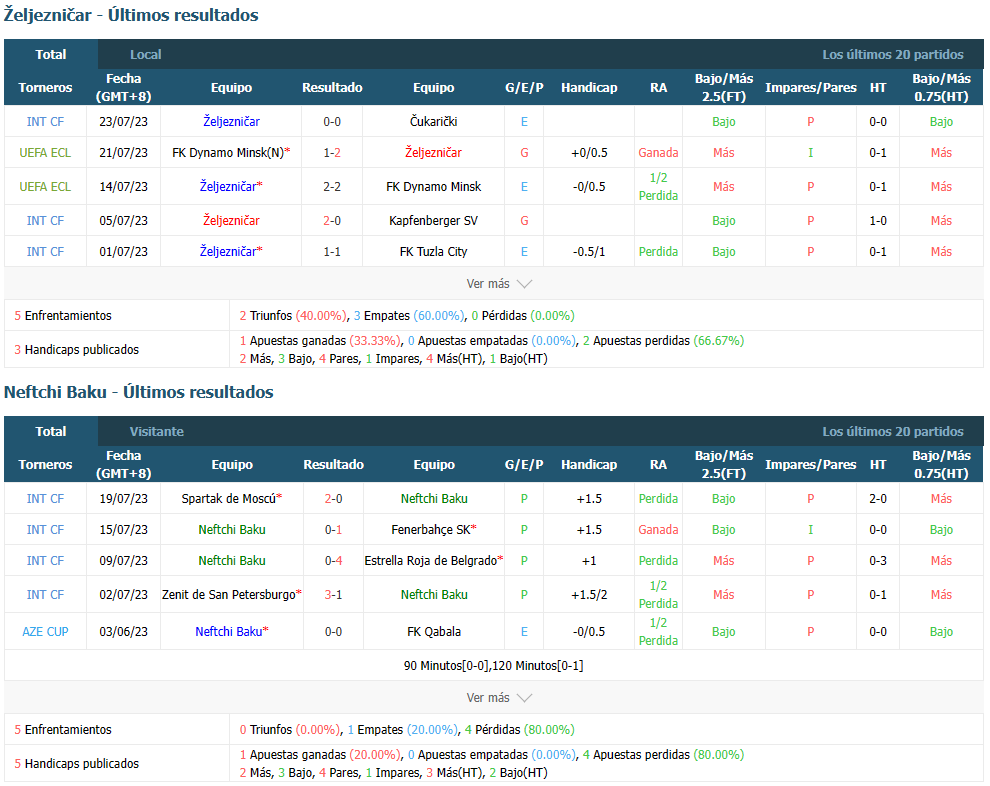This screenshot has height=786, width=990.
Task: Expand Ver más under Neftchi Baku results
Action: (x=499, y=698)
